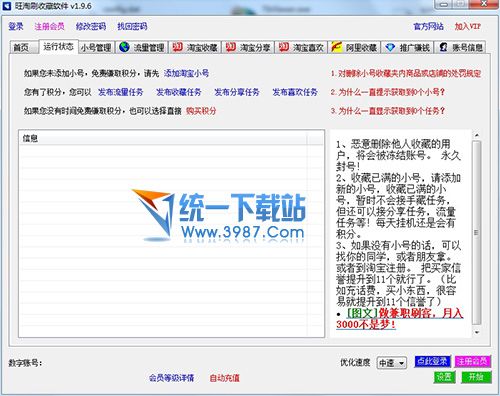Click the 发布收藏任务 link
500x396 pixels.
tap(179, 92)
